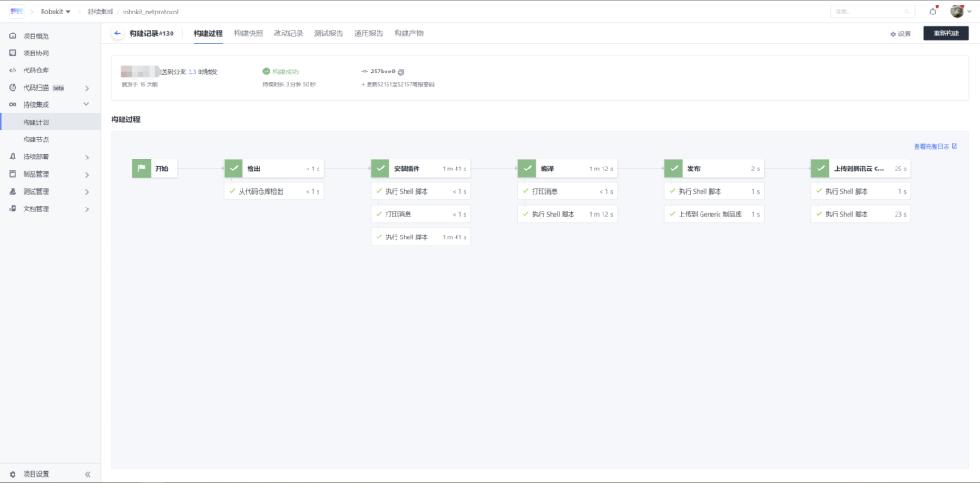The image size is (980, 483).
Task: Click the 持续集成 breadcrumb link
Action: [x=100, y=11]
